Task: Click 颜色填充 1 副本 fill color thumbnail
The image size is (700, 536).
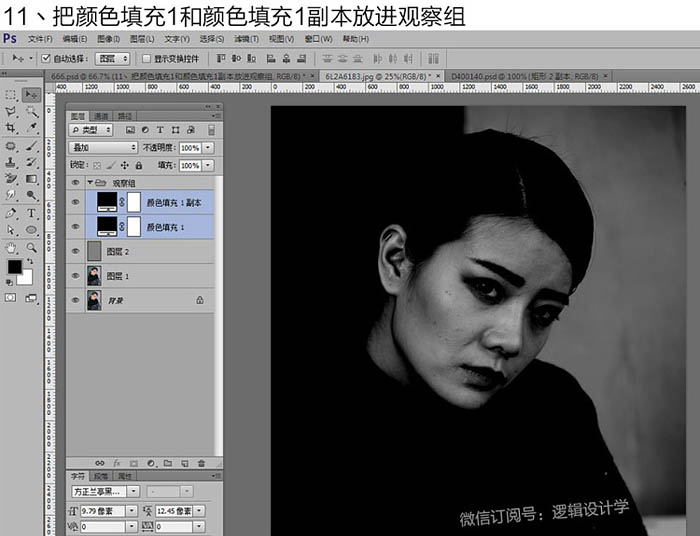Action: 107,202
